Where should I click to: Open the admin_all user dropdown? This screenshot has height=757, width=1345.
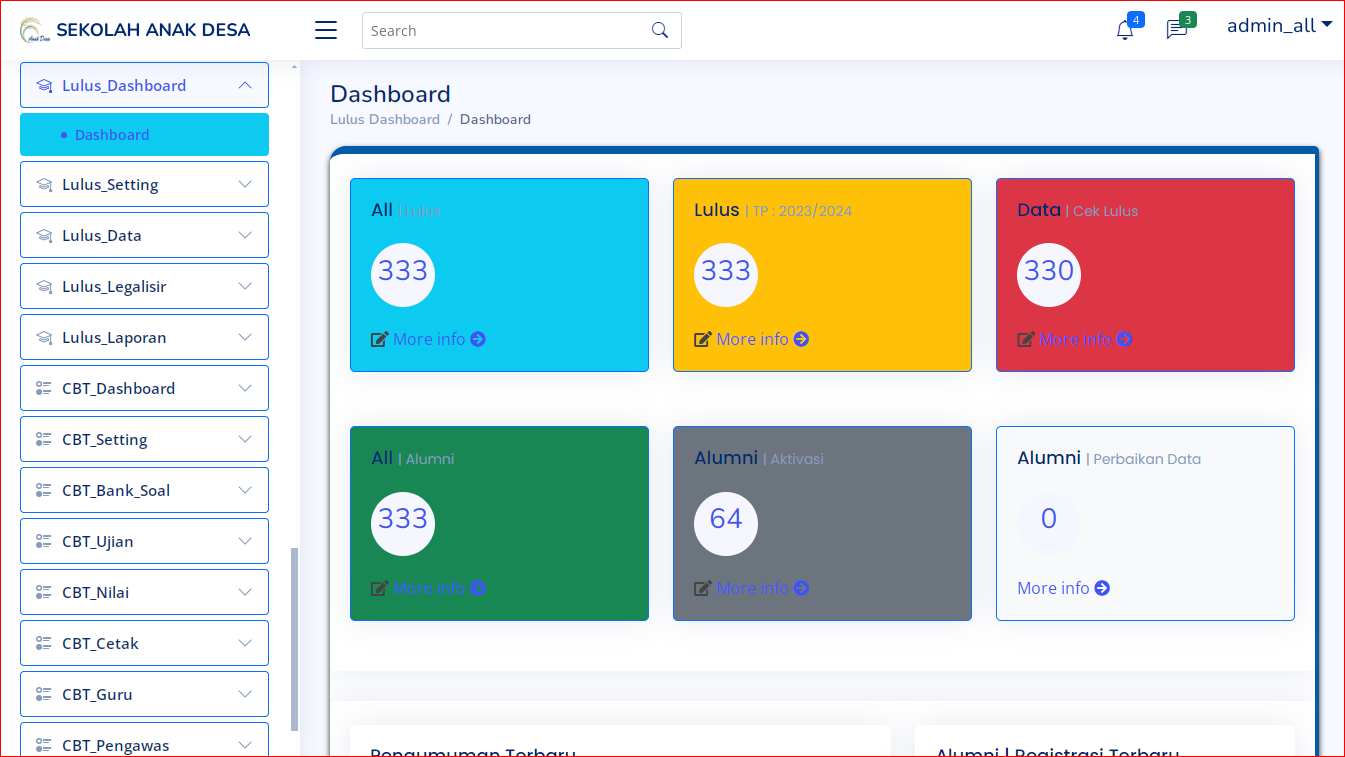click(x=1279, y=26)
